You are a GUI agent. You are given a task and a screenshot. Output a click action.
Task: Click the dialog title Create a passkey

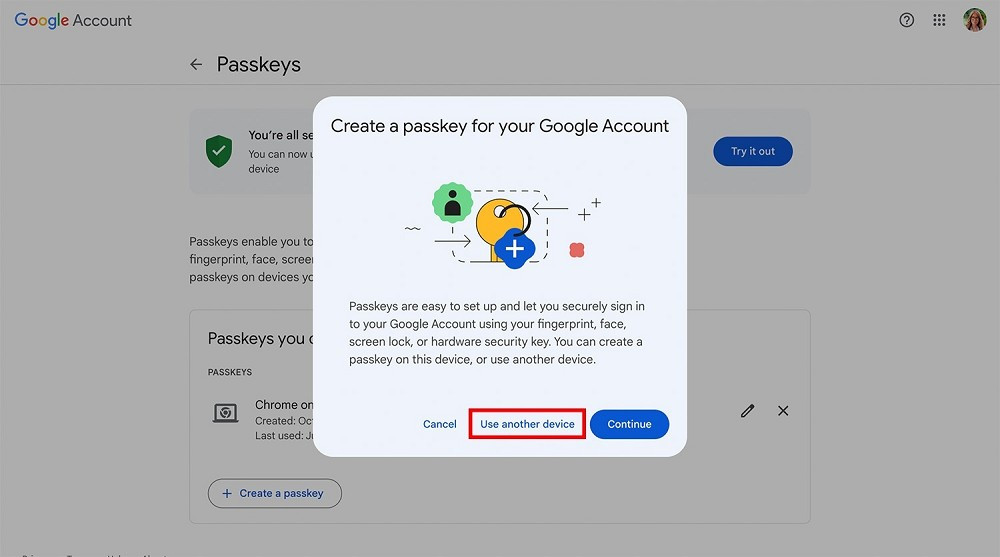pos(500,126)
